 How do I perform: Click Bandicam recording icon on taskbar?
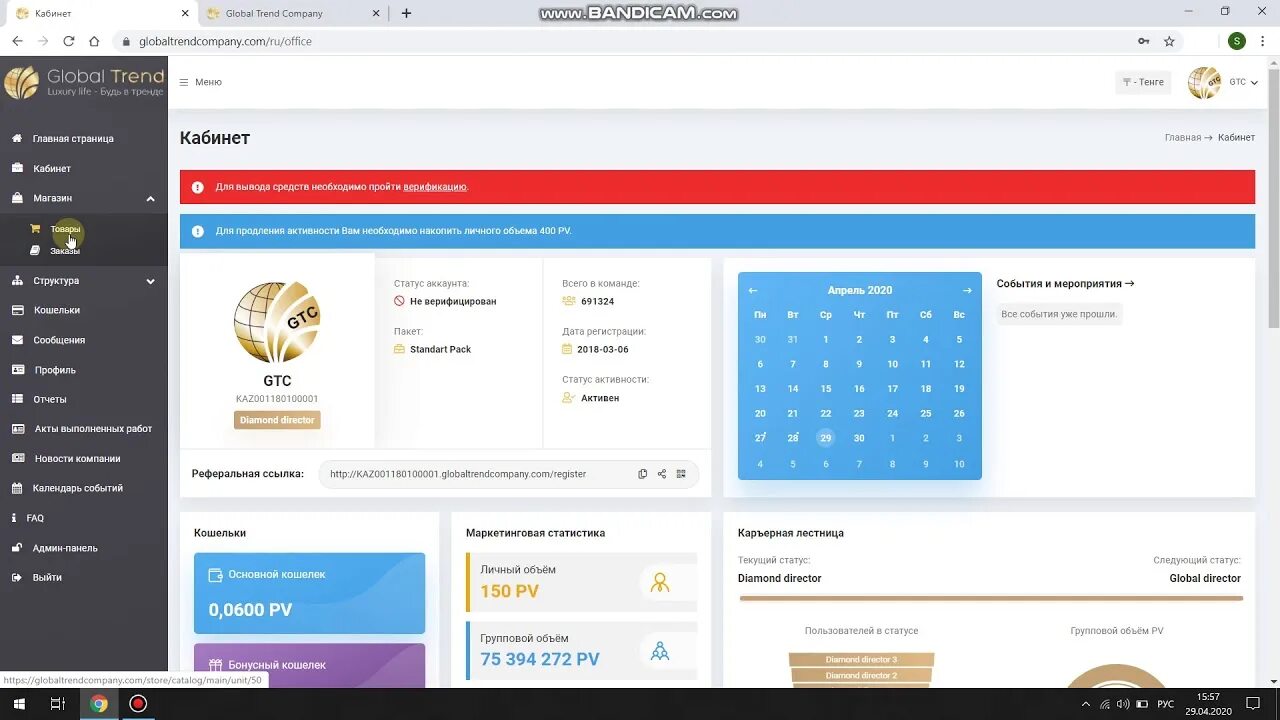[138, 704]
